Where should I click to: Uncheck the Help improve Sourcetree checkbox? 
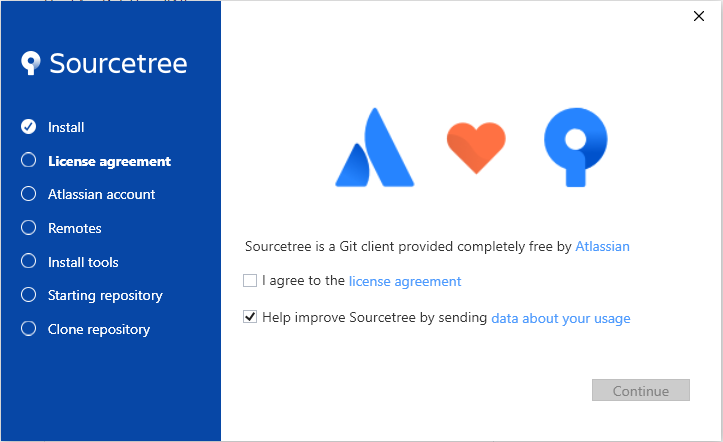click(250, 317)
